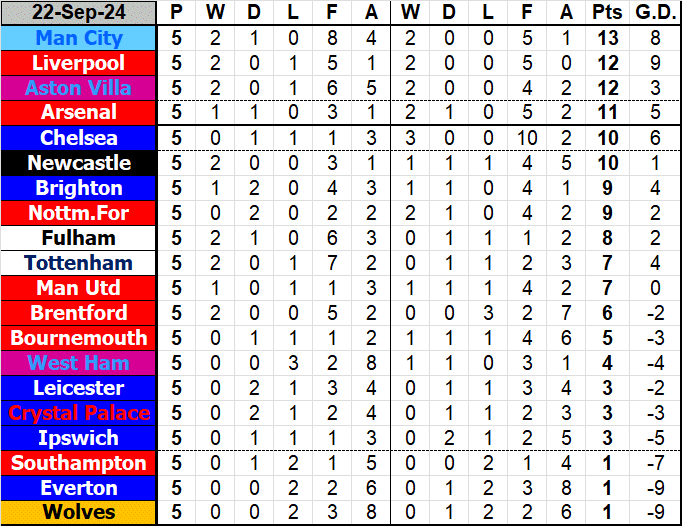Select the Crystal Palace team cell
The width and height of the screenshot is (682, 526).
click(79, 413)
